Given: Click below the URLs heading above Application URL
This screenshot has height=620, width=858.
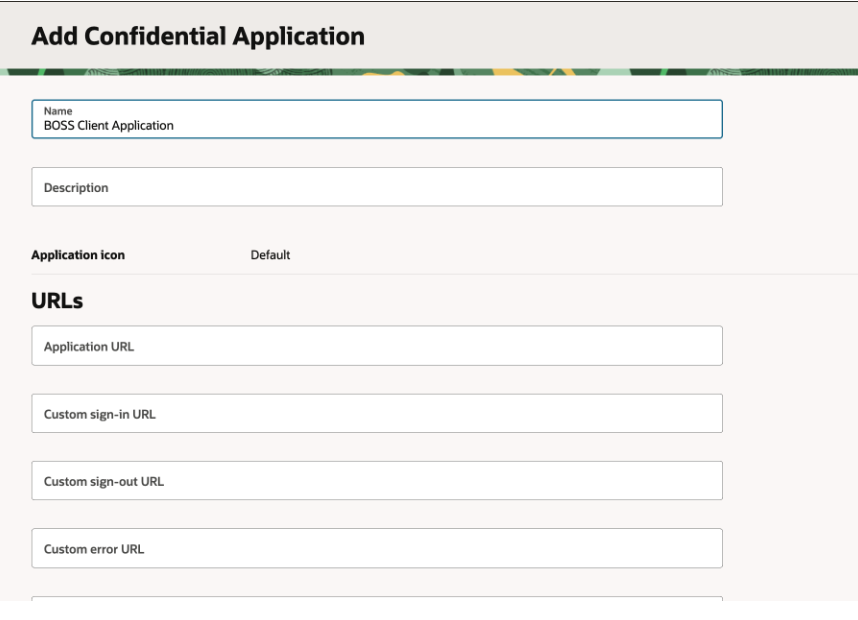Looking at the screenshot, I should [376, 316].
